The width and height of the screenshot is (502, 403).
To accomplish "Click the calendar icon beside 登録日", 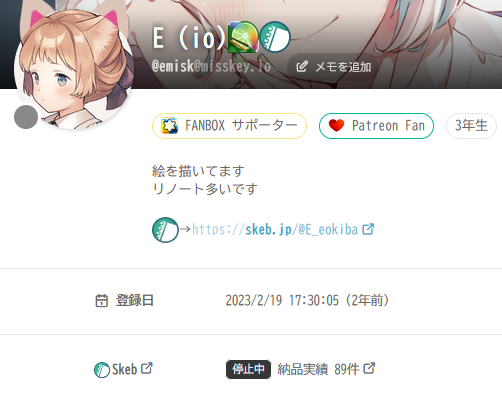I will [102, 301].
